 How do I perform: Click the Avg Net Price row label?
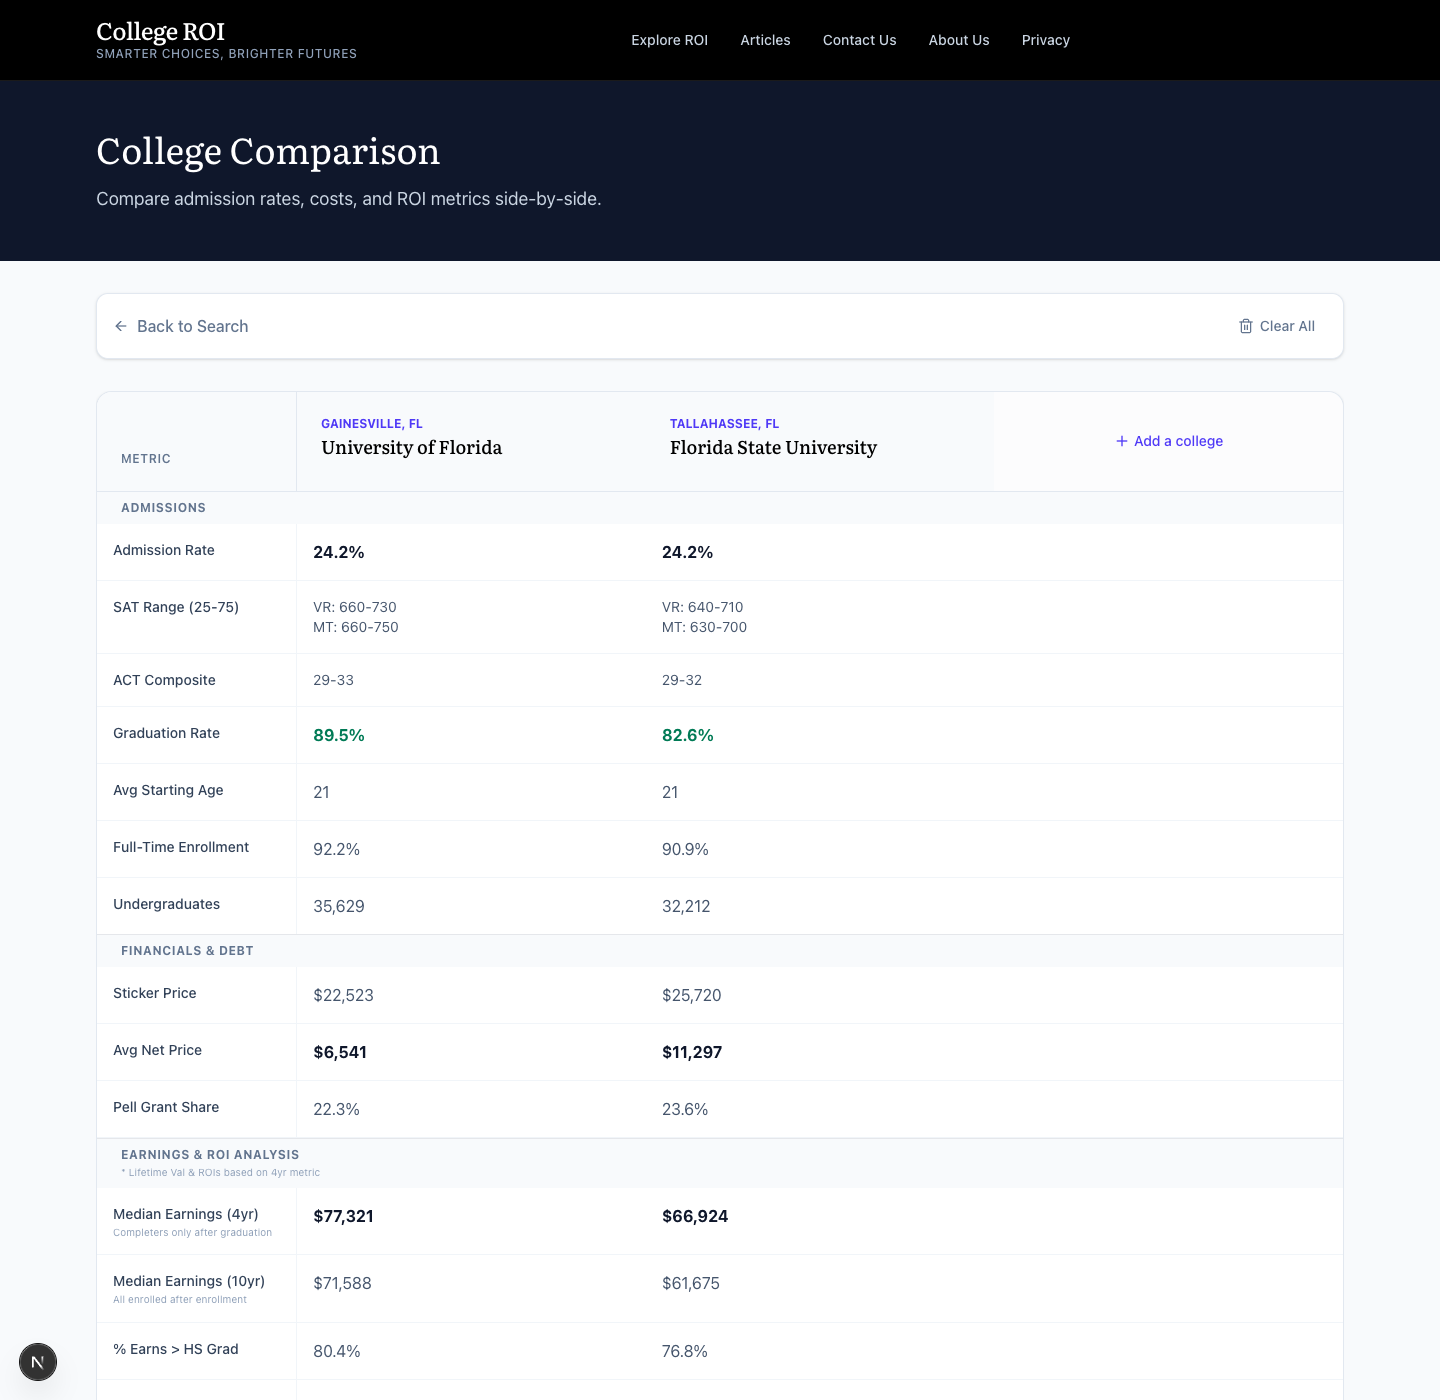[157, 1050]
